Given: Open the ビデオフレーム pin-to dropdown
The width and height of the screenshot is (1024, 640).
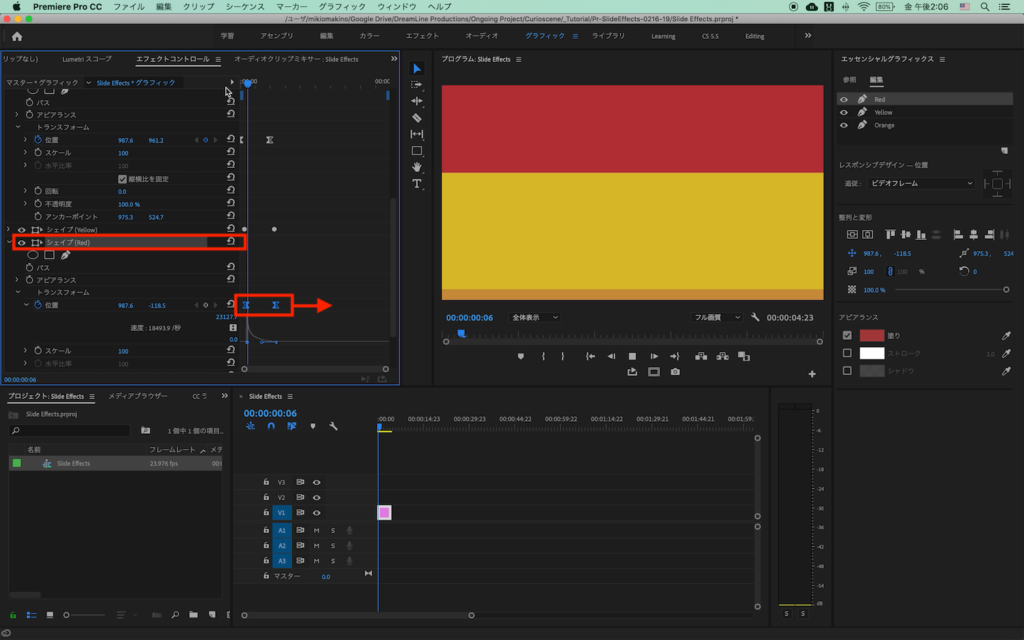Looking at the screenshot, I should tap(920, 183).
